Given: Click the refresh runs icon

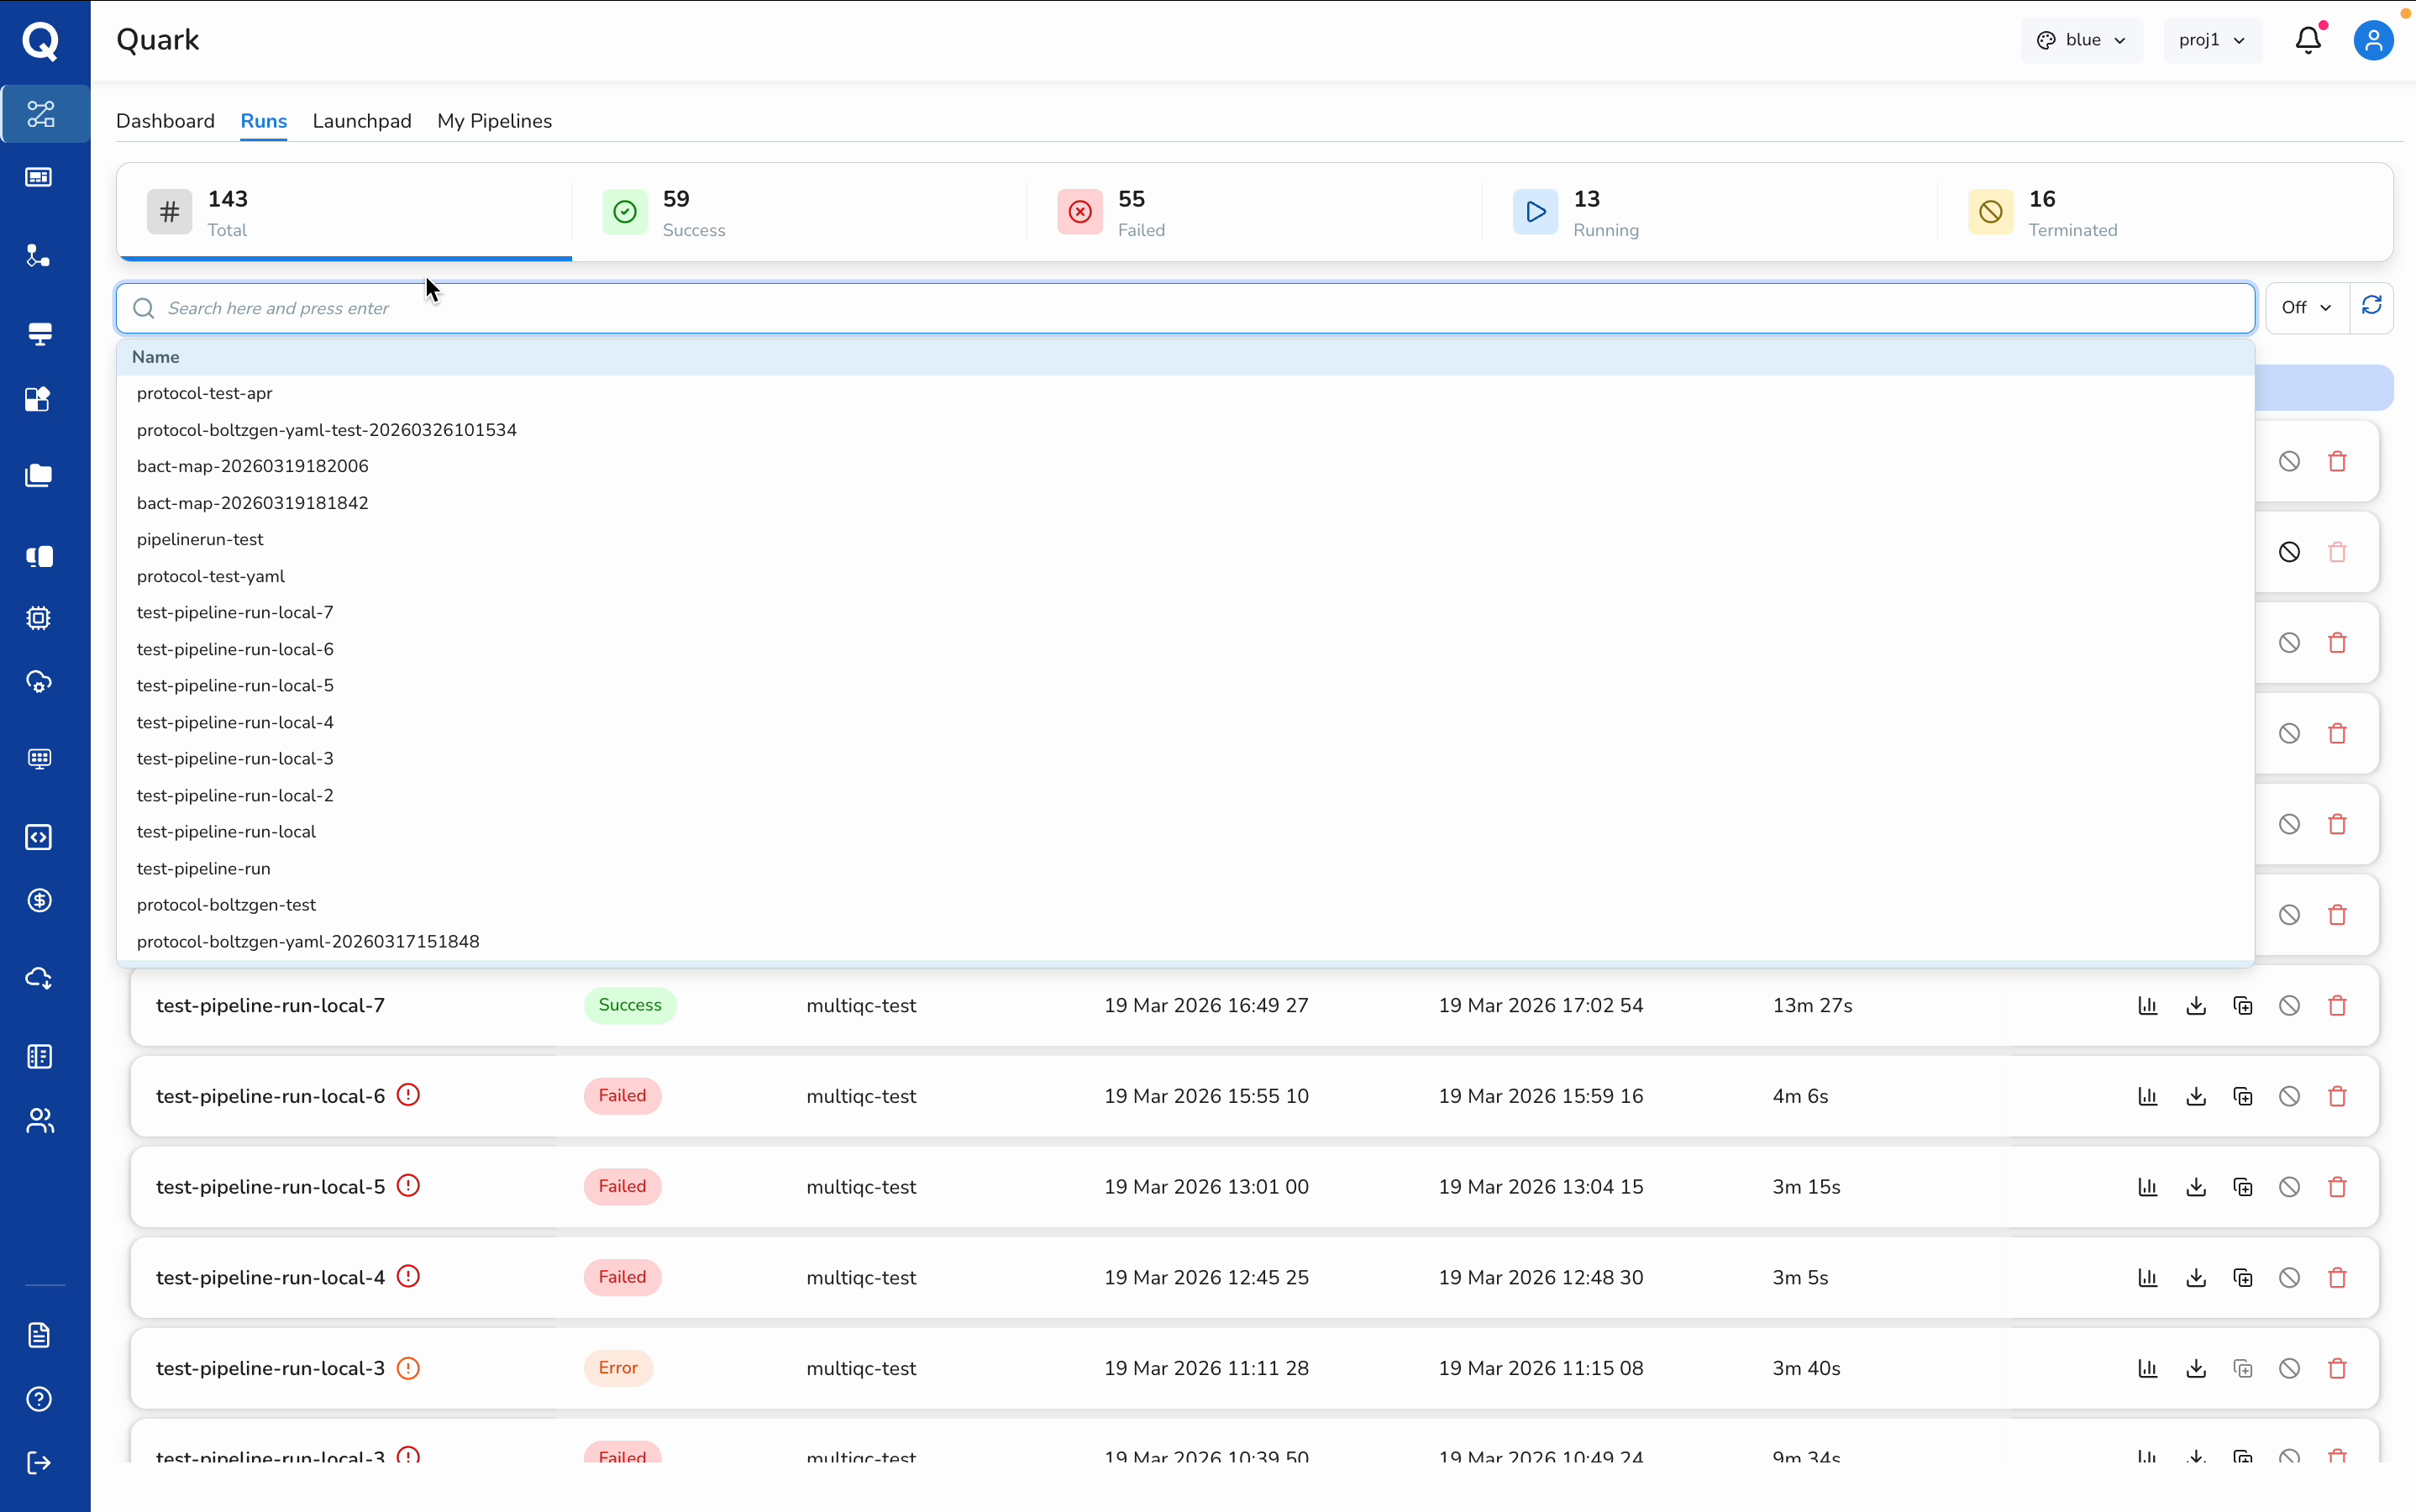Looking at the screenshot, I should coord(2371,306).
